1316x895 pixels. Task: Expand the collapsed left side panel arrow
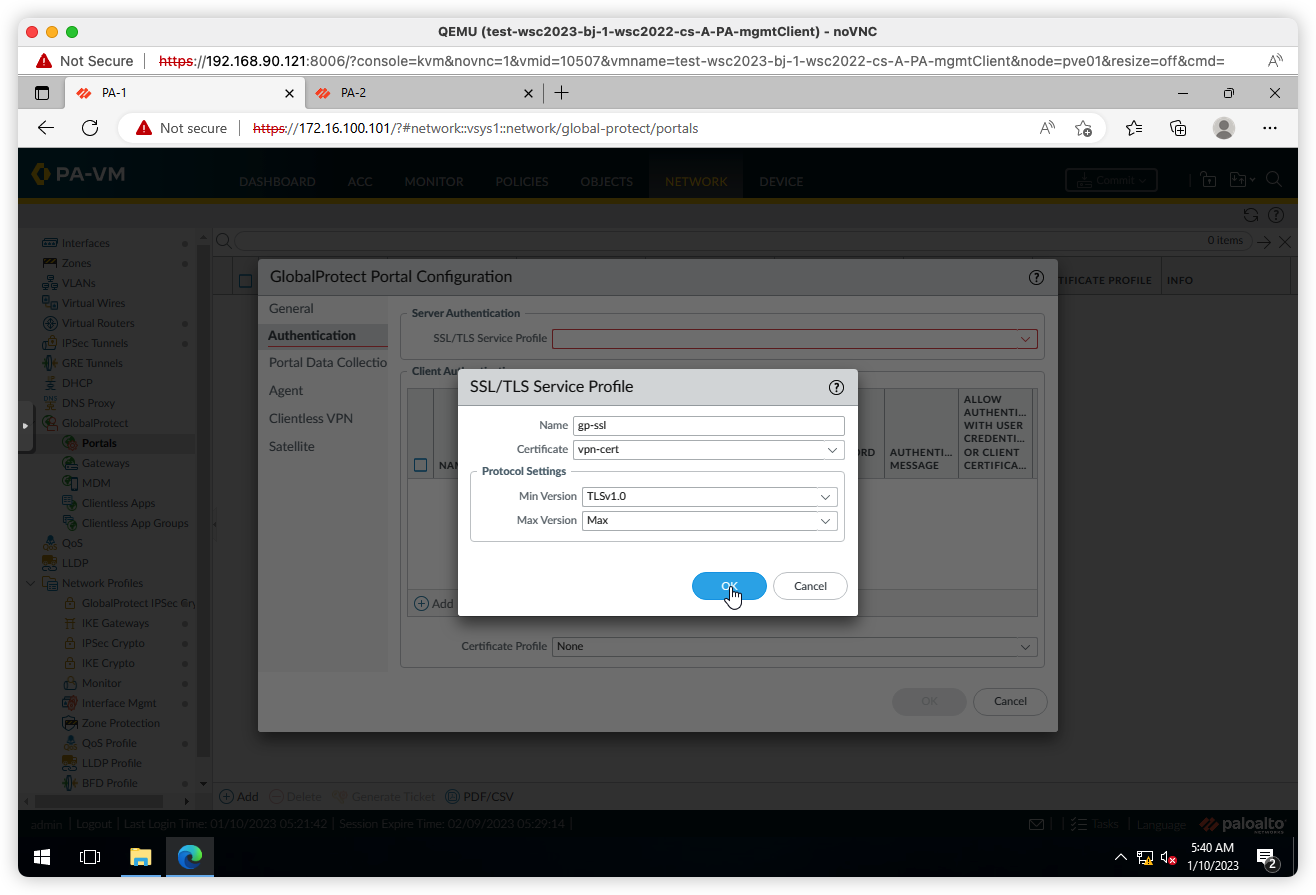pos(26,426)
